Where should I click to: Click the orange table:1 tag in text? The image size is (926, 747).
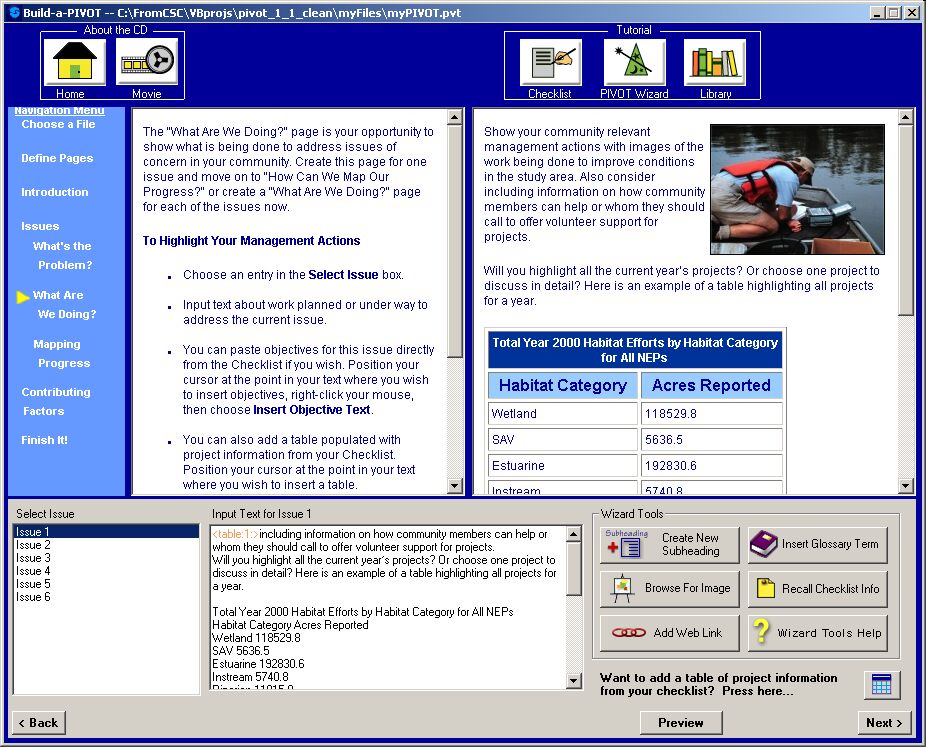235,534
